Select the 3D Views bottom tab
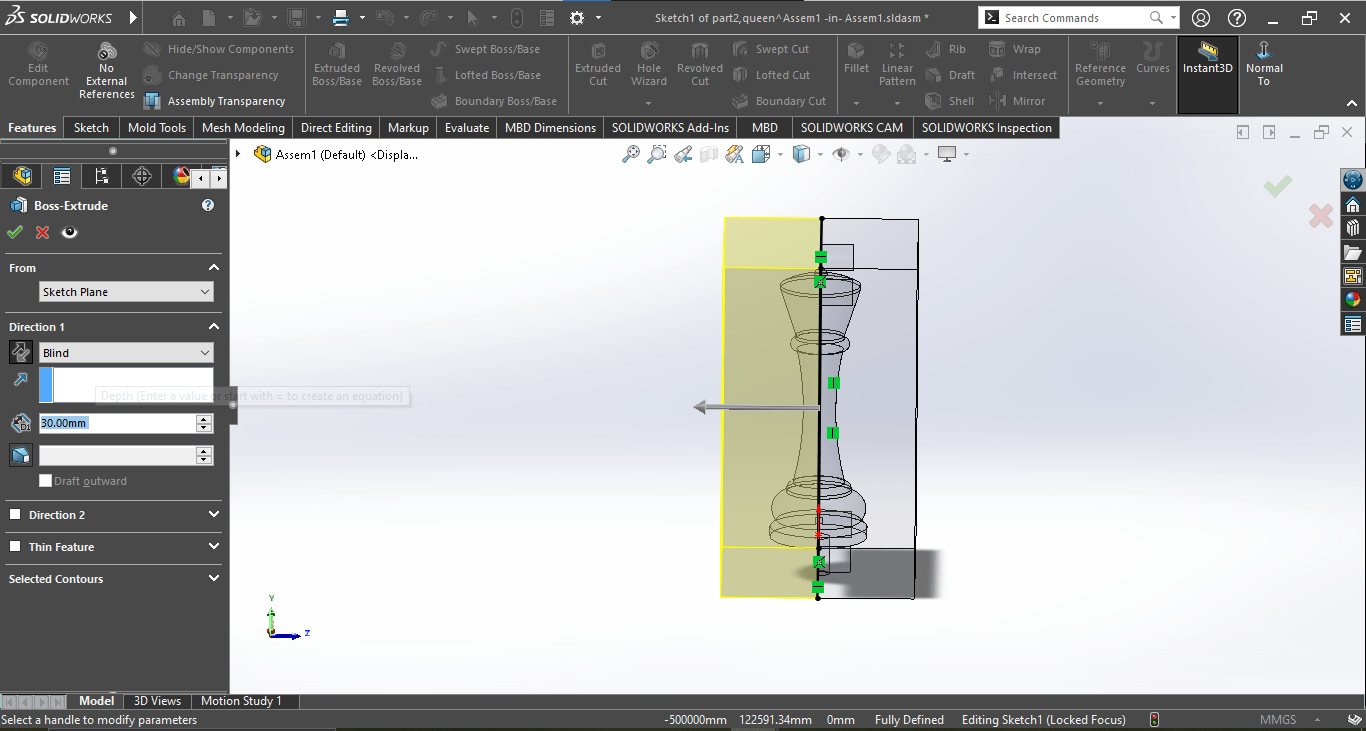Viewport: 1366px width, 731px height. click(x=158, y=701)
